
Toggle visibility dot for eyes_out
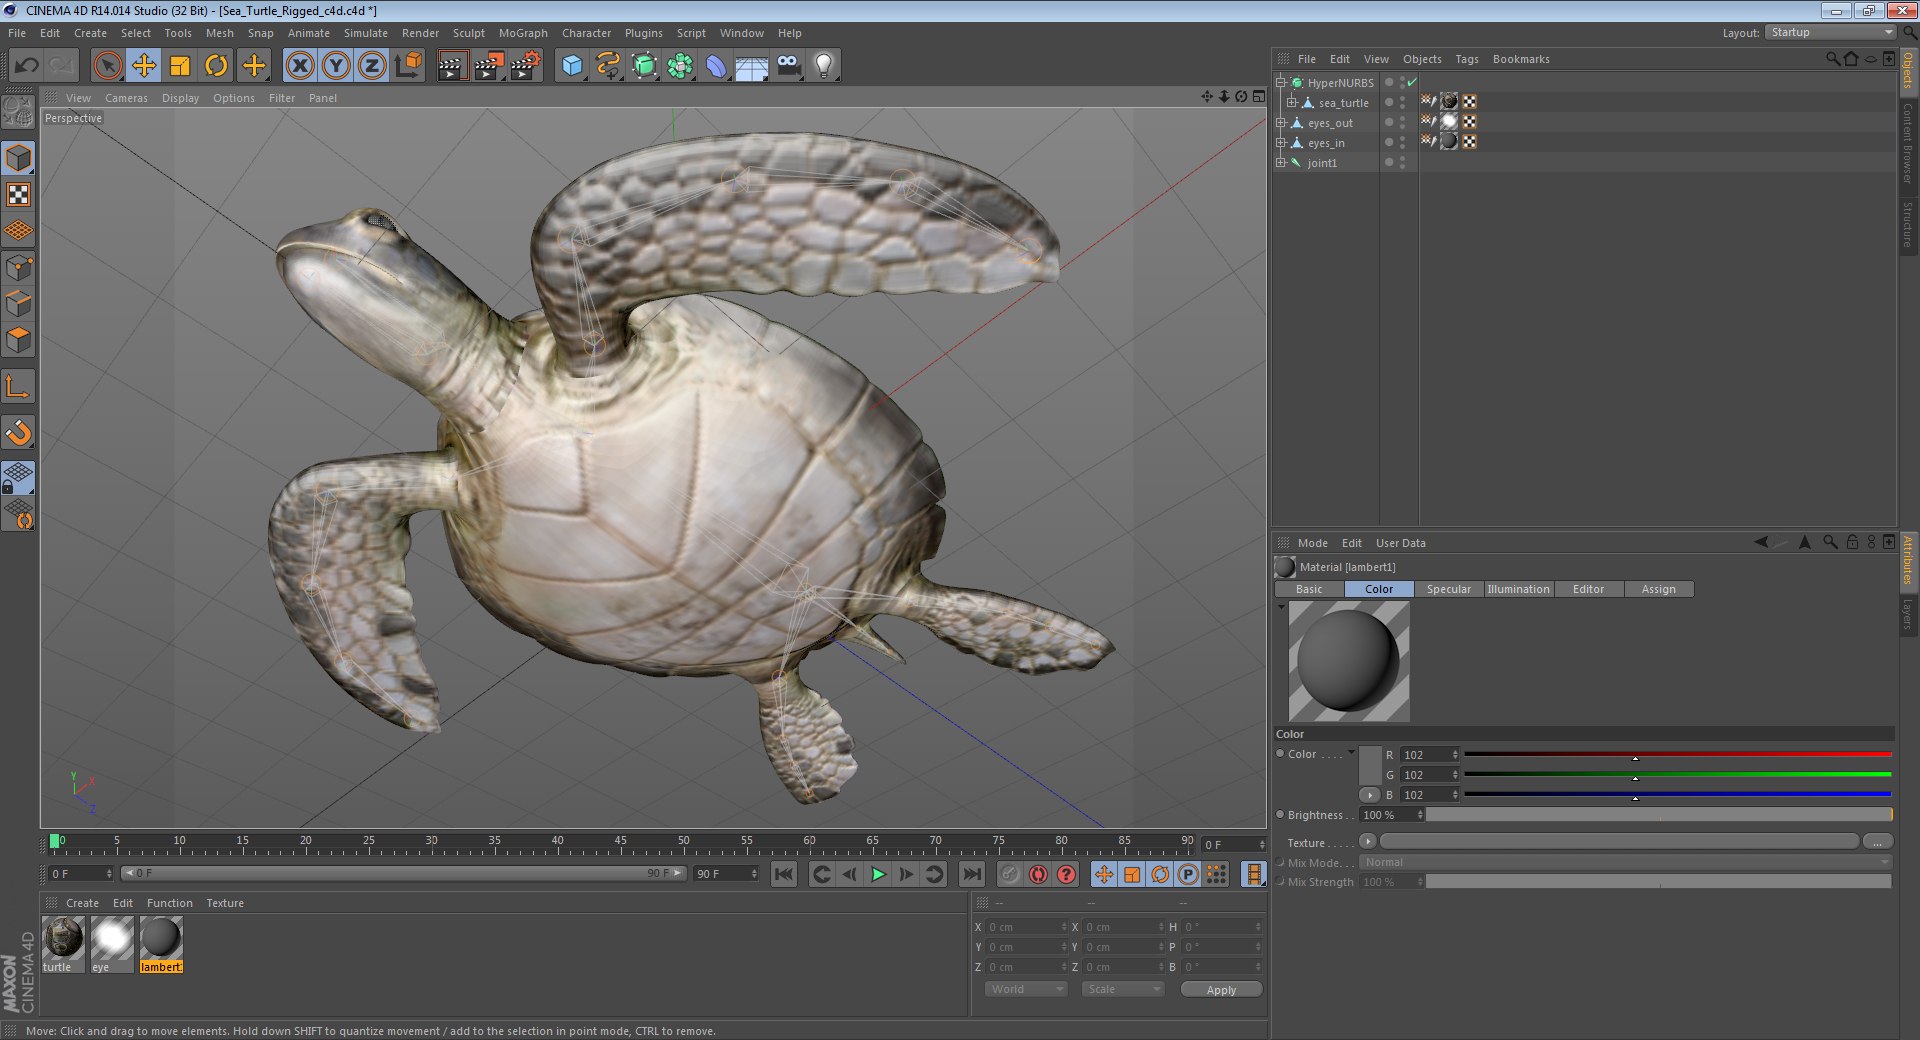click(1388, 122)
